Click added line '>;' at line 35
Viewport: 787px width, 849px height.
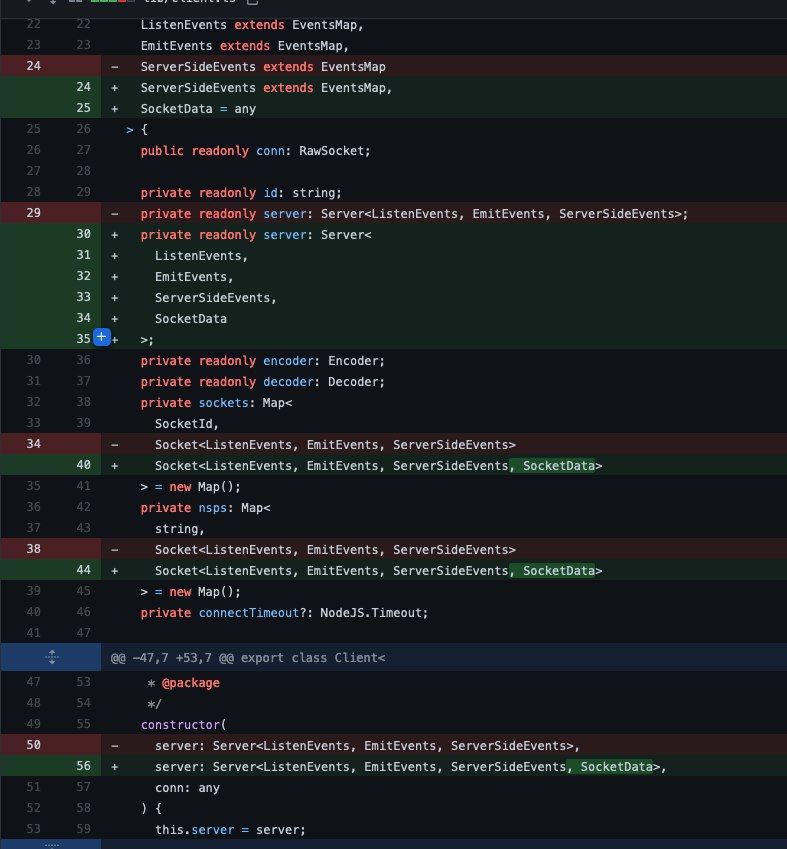[x=147, y=340]
